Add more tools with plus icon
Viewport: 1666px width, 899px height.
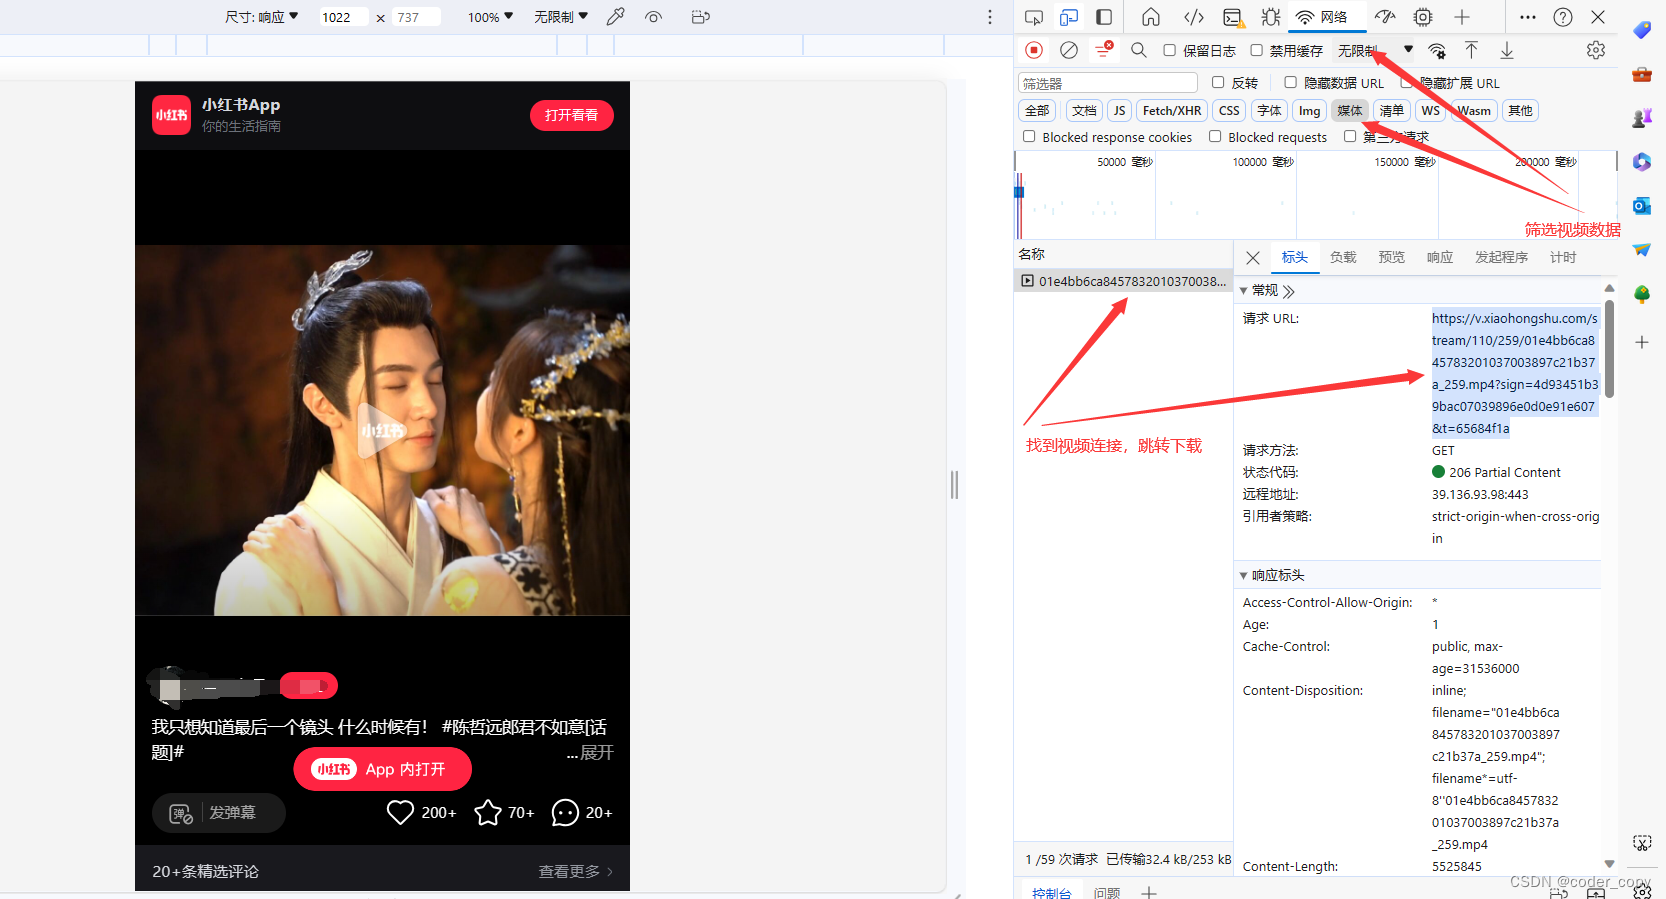pyautogui.click(x=1462, y=17)
